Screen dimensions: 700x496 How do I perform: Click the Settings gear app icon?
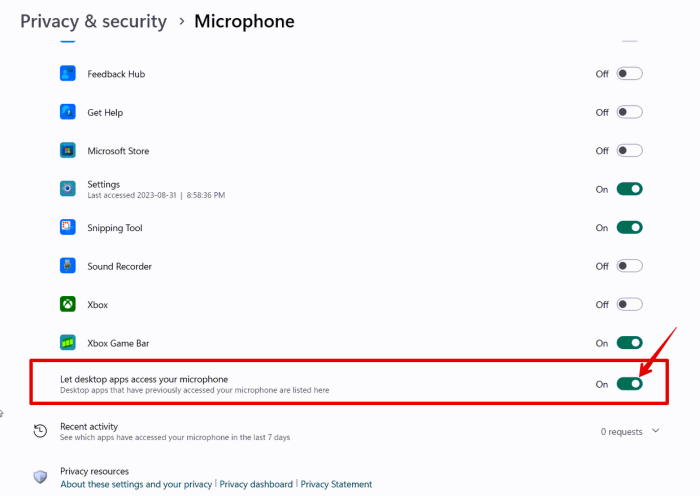coord(68,189)
